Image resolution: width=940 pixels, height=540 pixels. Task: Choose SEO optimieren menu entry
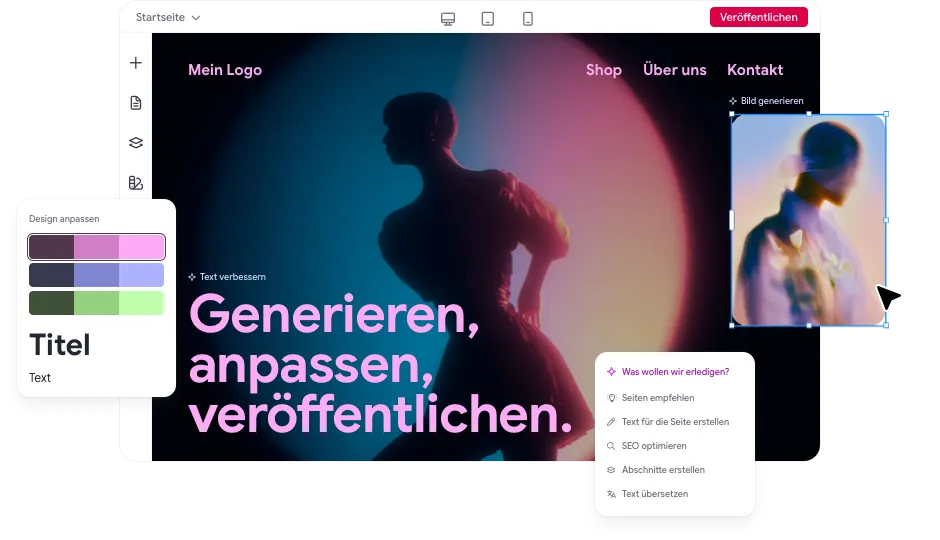(654, 446)
